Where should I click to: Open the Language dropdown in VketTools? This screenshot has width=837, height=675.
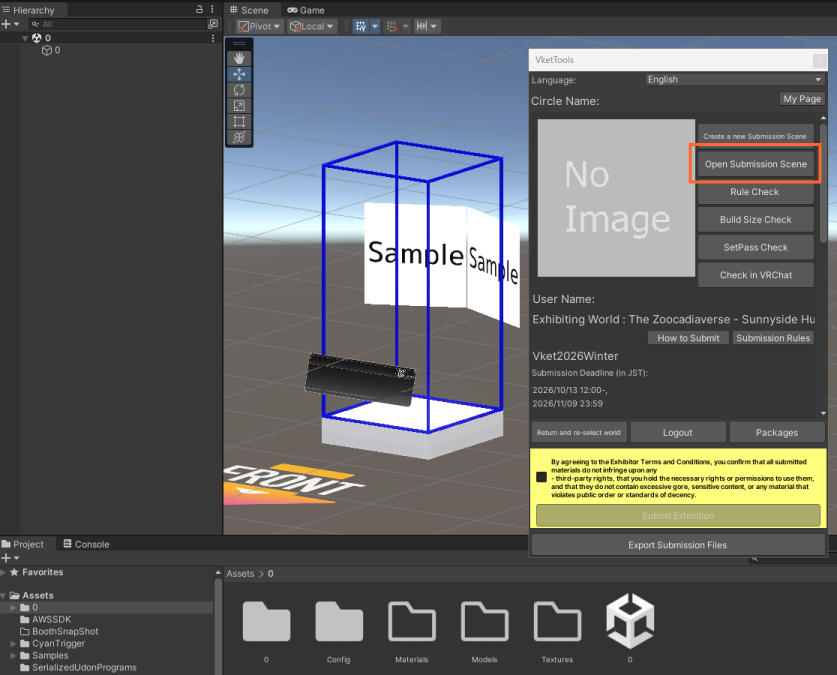735,80
